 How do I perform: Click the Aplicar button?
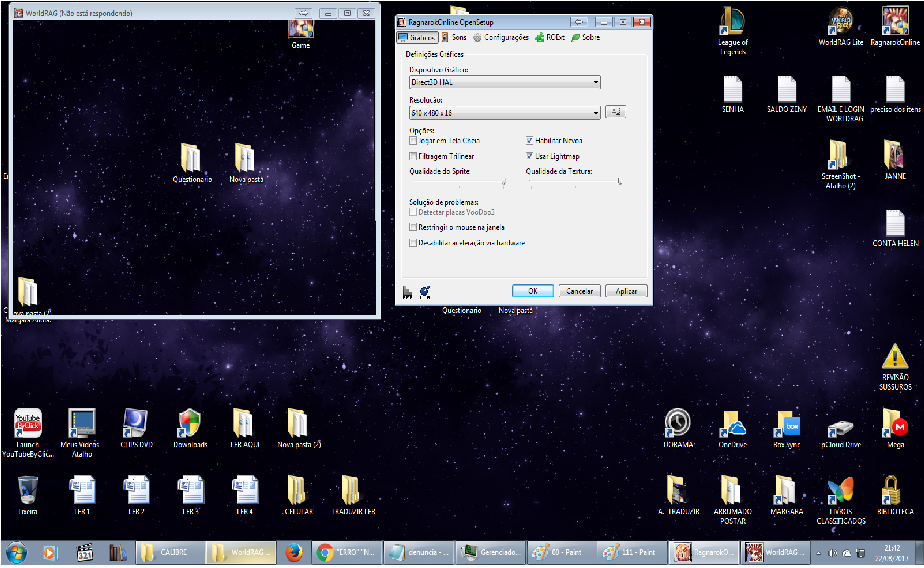[626, 291]
